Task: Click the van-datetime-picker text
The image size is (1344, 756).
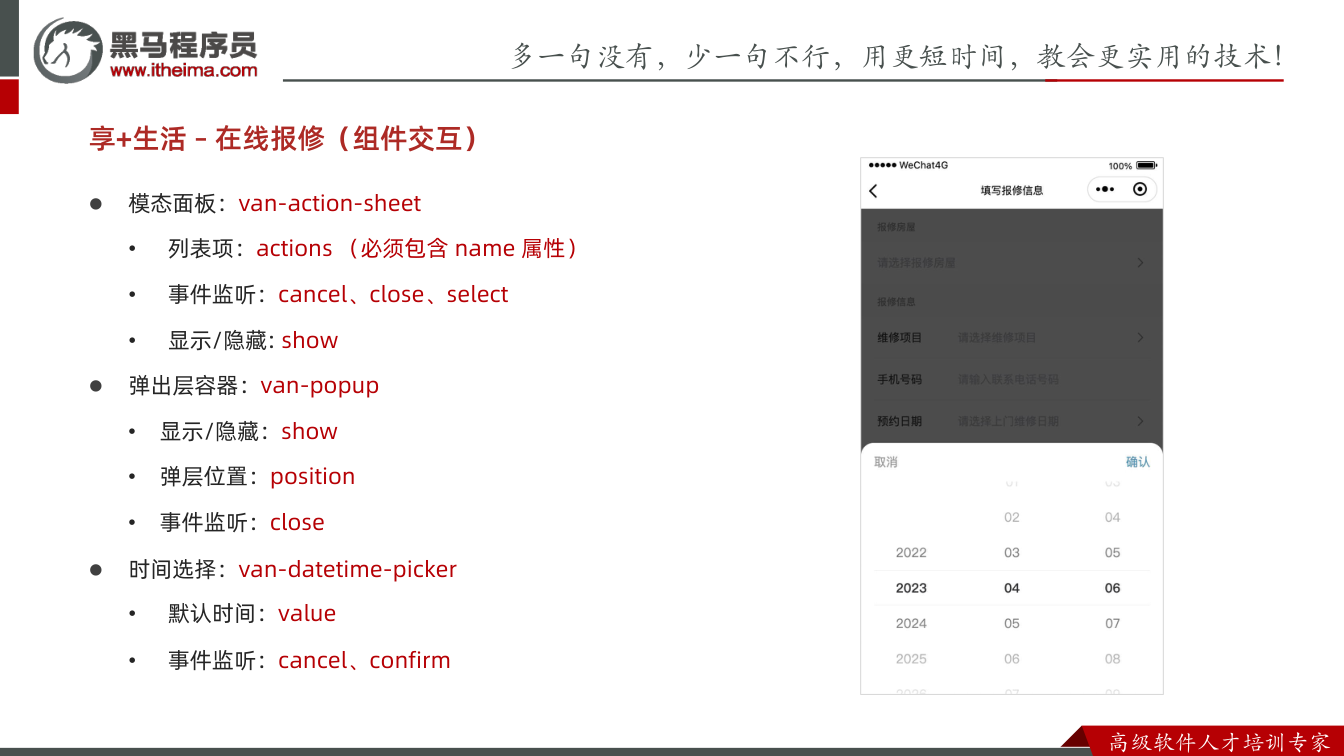Action: pos(348,569)
